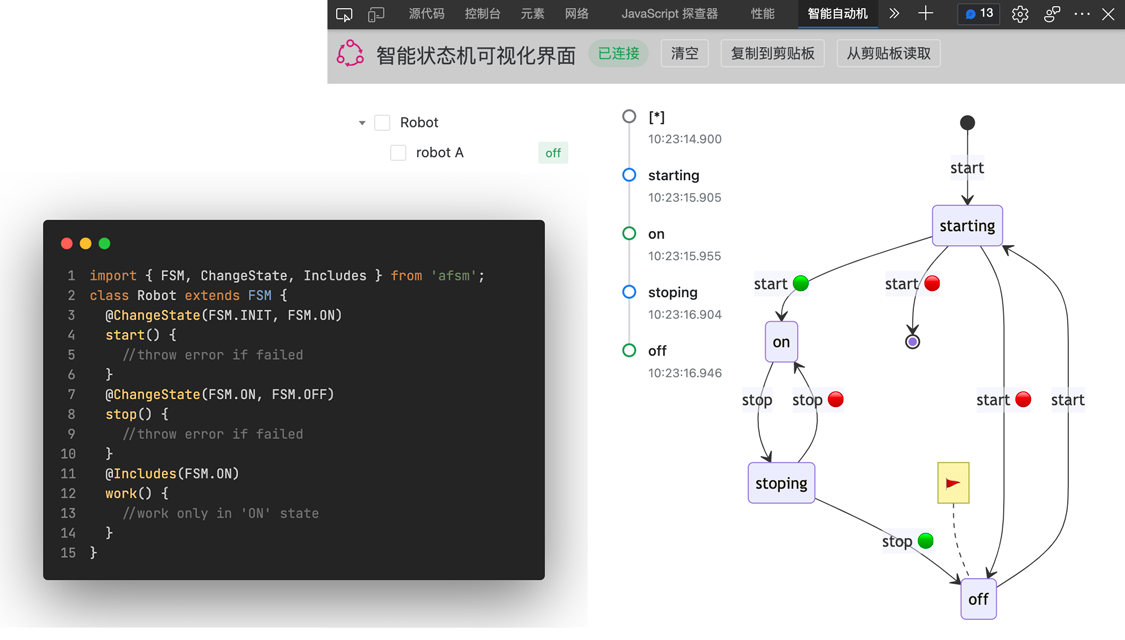This screenshot has height=640, width=1125.
Task: Click the red dot on the failed start transition
Action: (932, 283)
